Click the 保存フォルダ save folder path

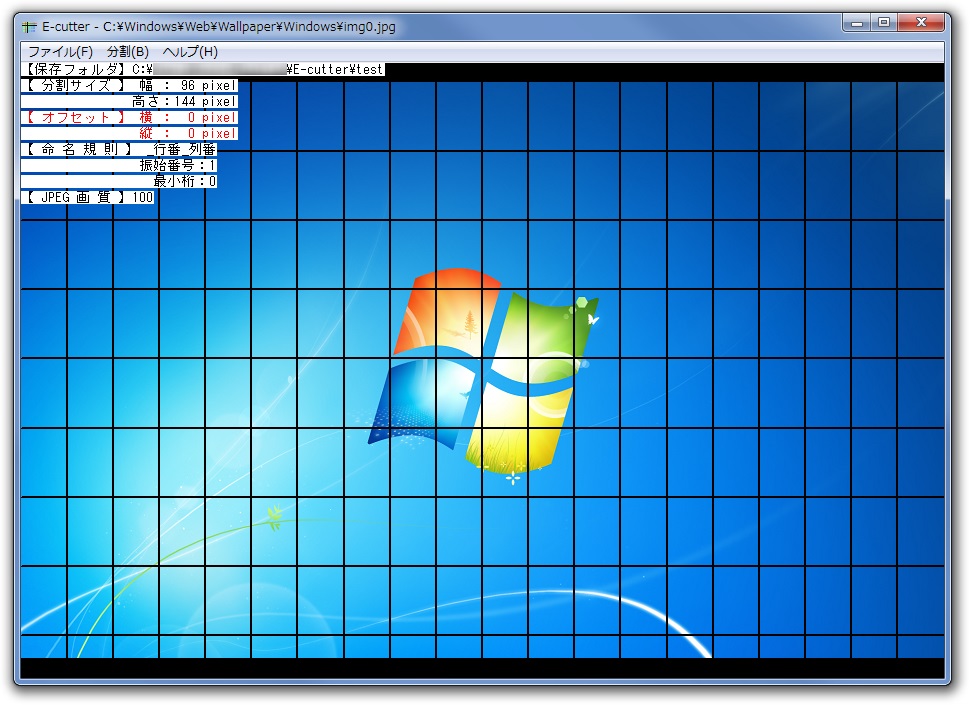200,69
